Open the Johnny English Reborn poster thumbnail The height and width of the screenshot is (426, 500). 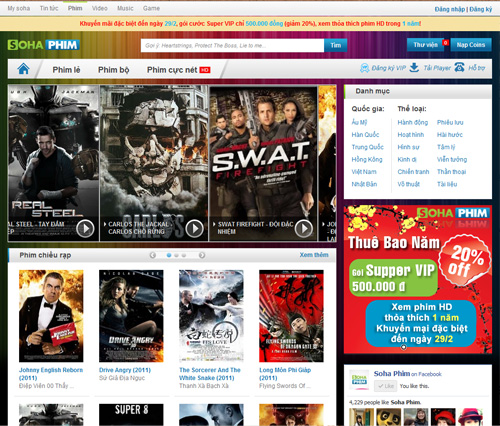(x=51, y=316)
